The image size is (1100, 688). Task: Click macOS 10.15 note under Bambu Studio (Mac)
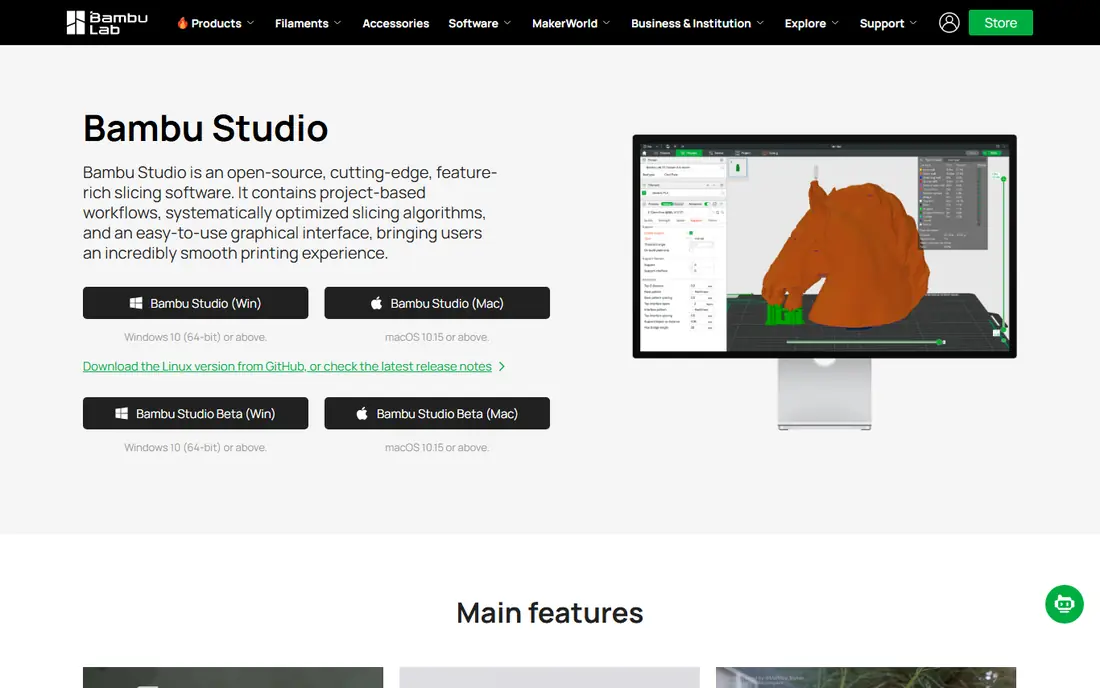[437, 337]
